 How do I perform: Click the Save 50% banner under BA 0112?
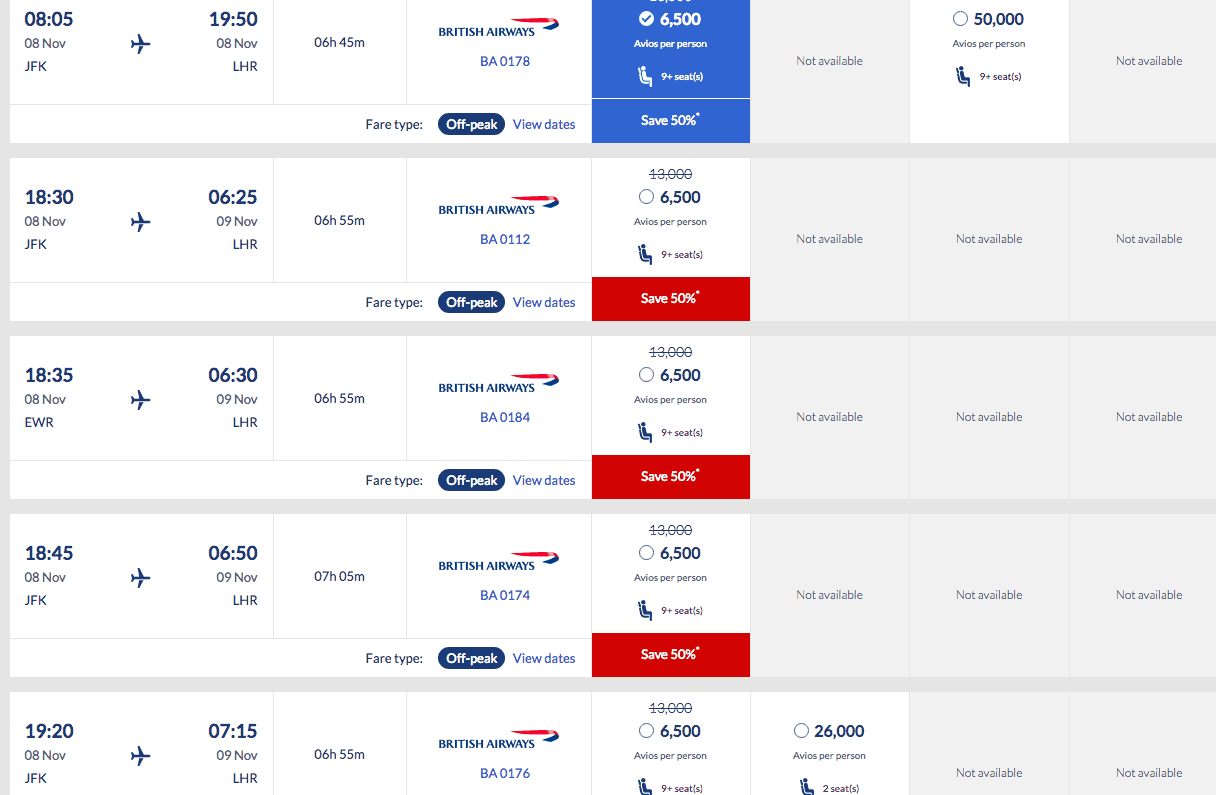670,299
